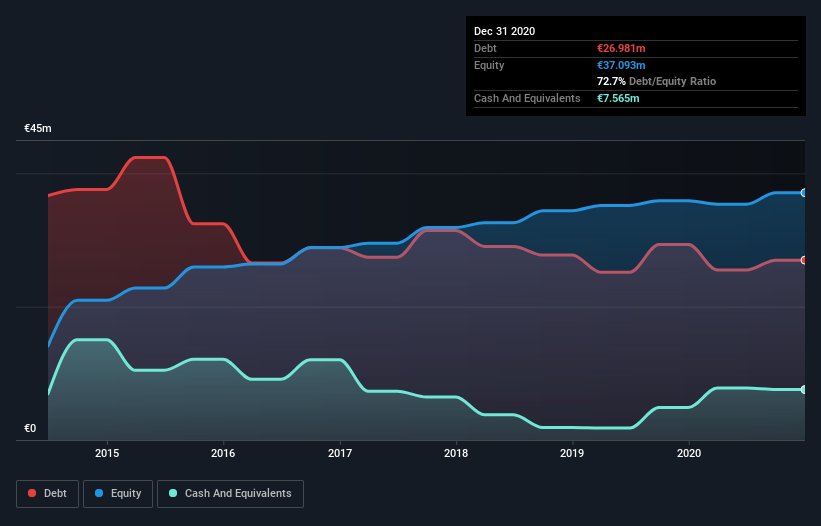The height and width of the screenshot is (526, 821).
Task: Click the €7.565m cash value
Action: point(618,98)
